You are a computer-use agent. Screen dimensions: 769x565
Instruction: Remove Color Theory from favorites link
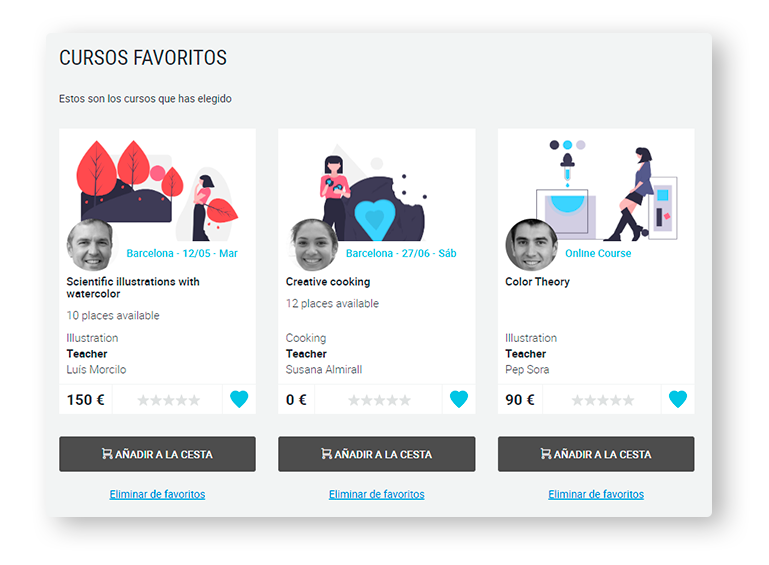(596, 494)
